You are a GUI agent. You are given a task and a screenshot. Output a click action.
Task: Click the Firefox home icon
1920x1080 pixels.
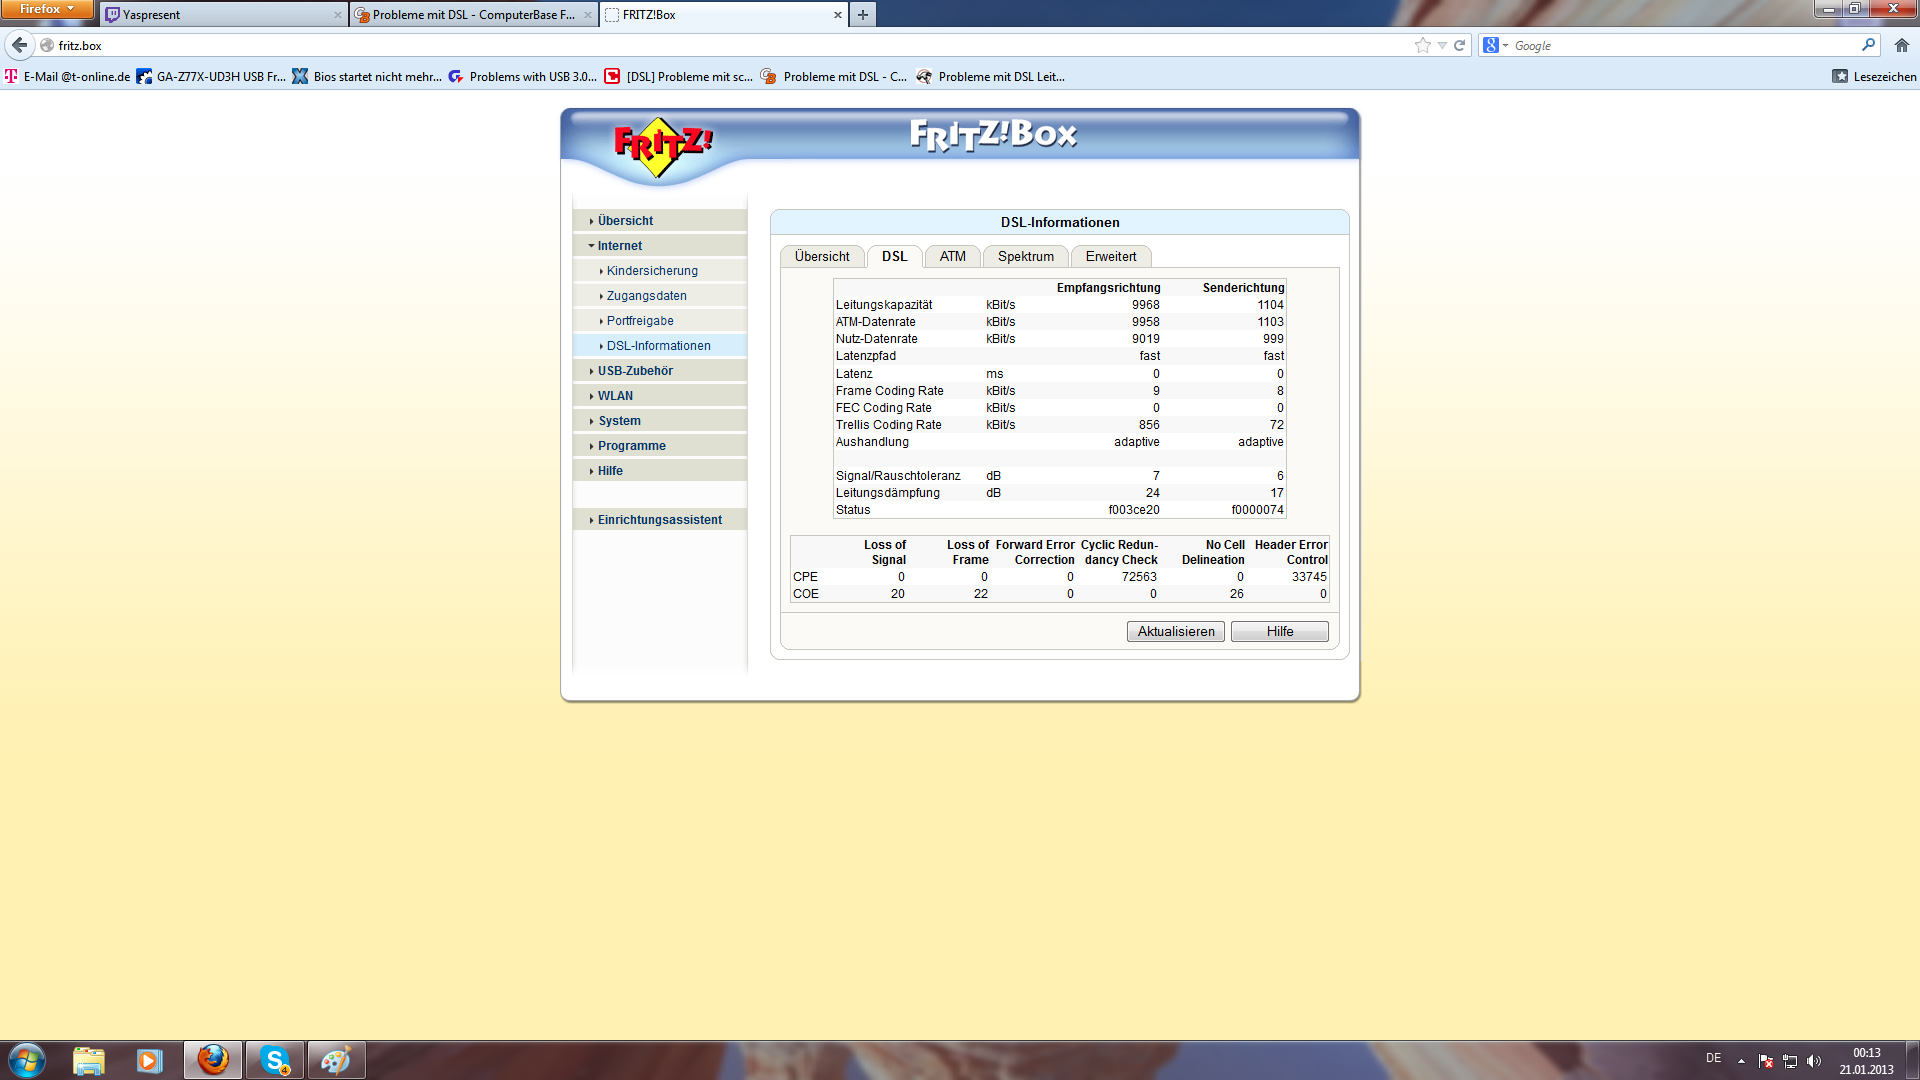[x=1901, y=45]
